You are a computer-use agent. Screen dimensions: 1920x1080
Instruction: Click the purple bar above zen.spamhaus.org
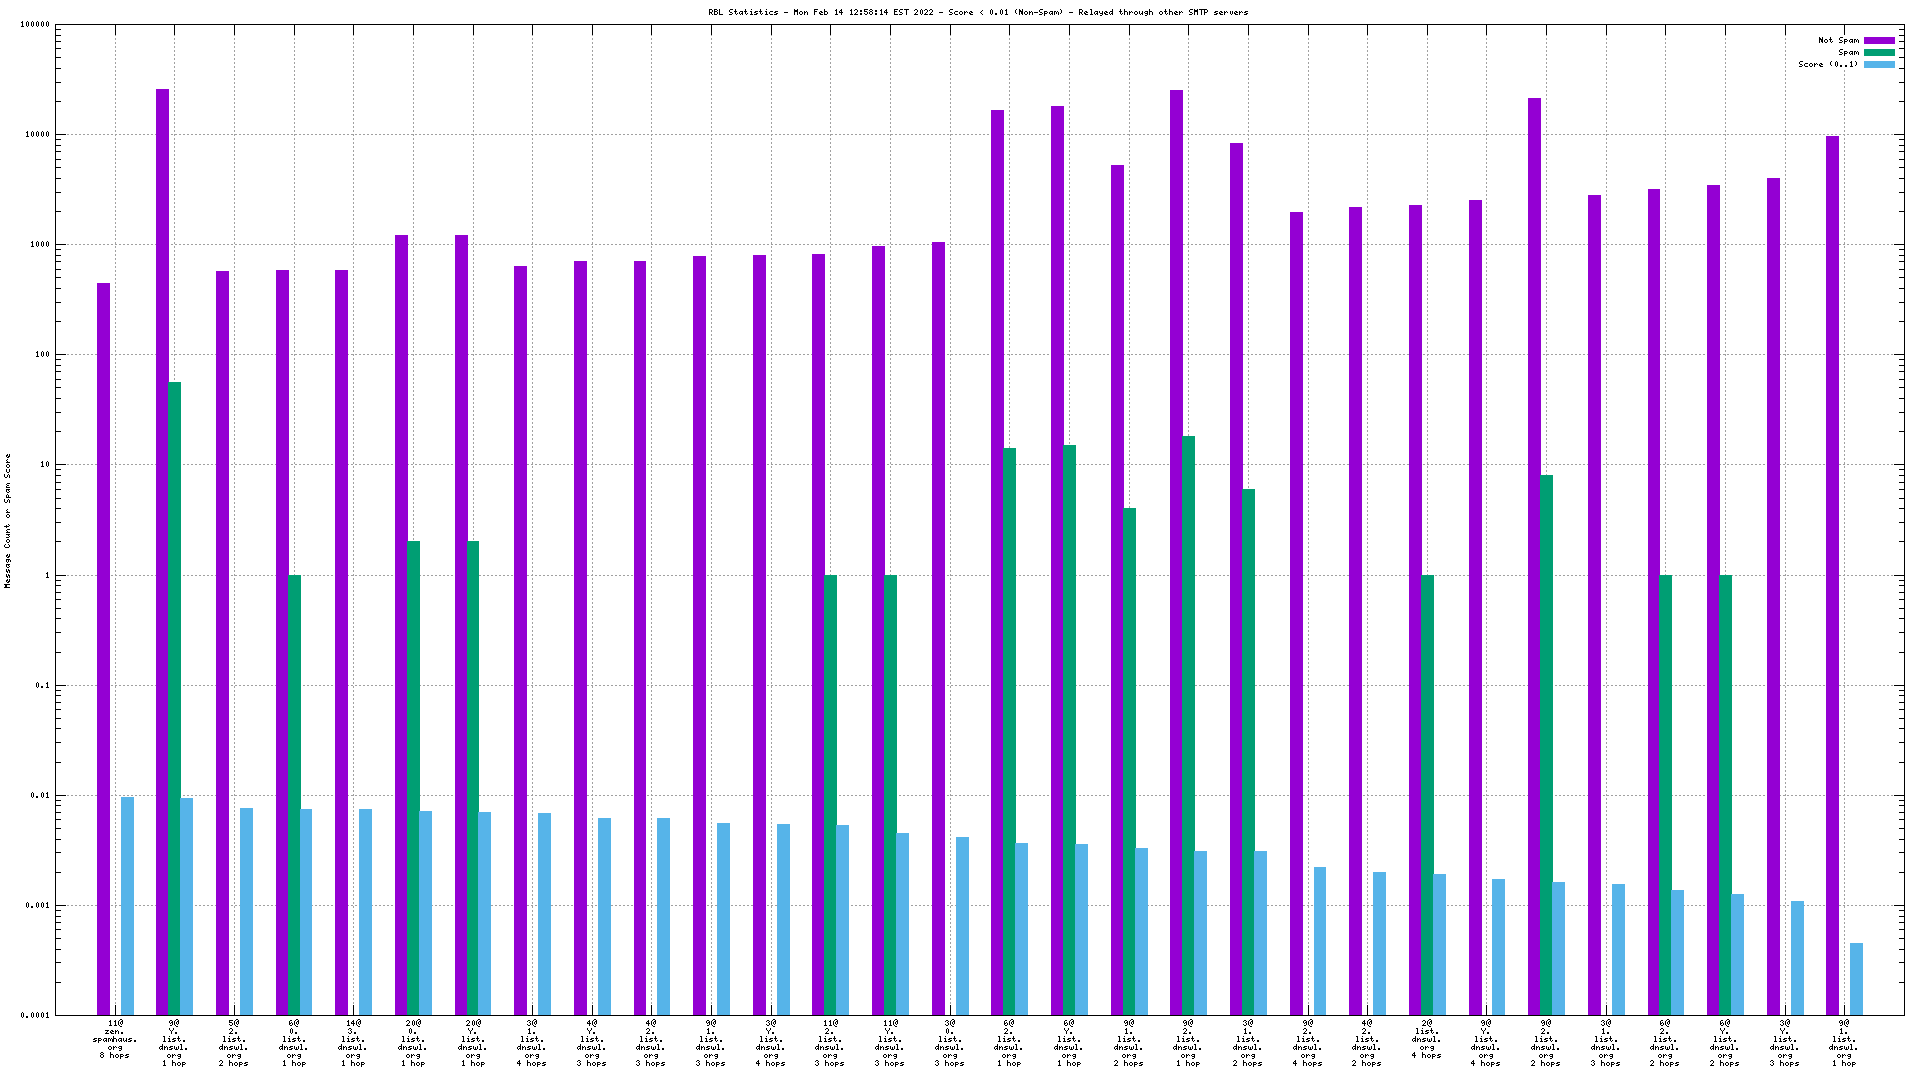103,648
